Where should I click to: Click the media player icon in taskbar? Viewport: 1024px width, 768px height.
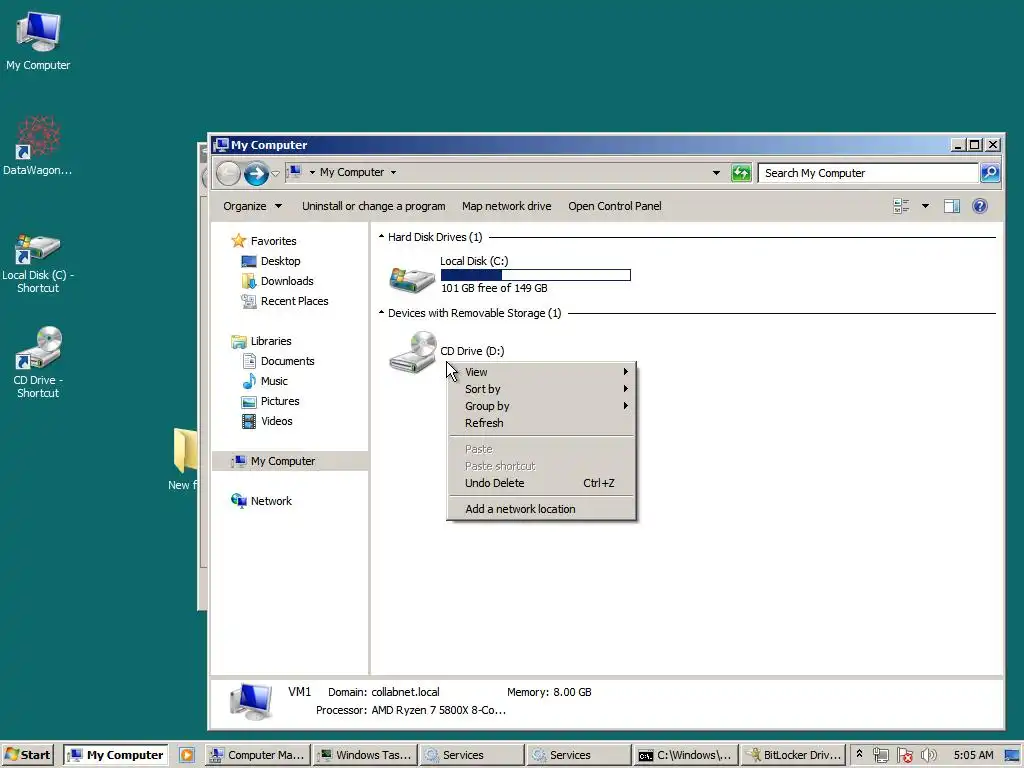coord(187,755)
